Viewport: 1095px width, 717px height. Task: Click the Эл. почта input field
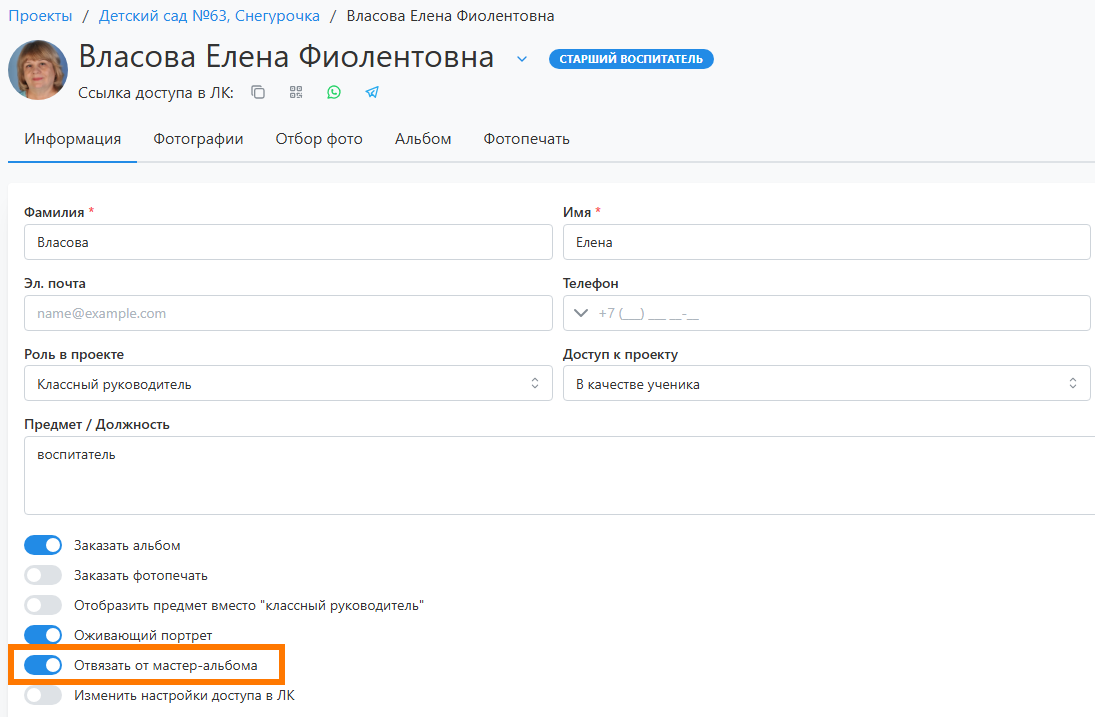click(288, 313)
